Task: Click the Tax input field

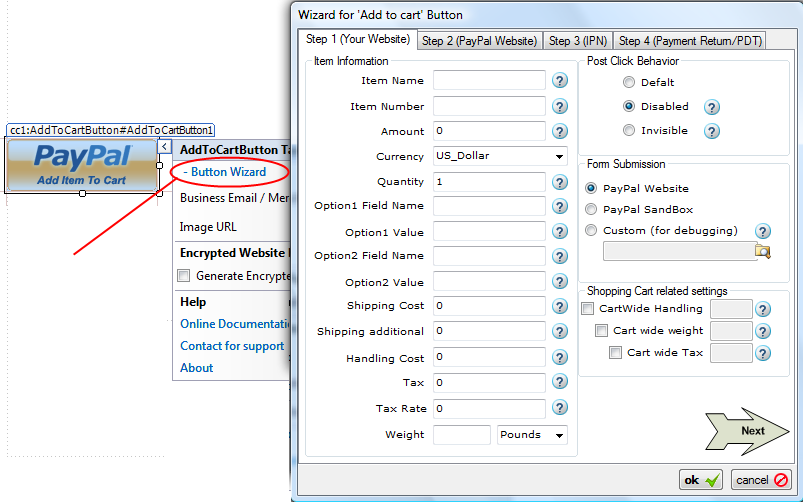Action: tap(489, 383)
